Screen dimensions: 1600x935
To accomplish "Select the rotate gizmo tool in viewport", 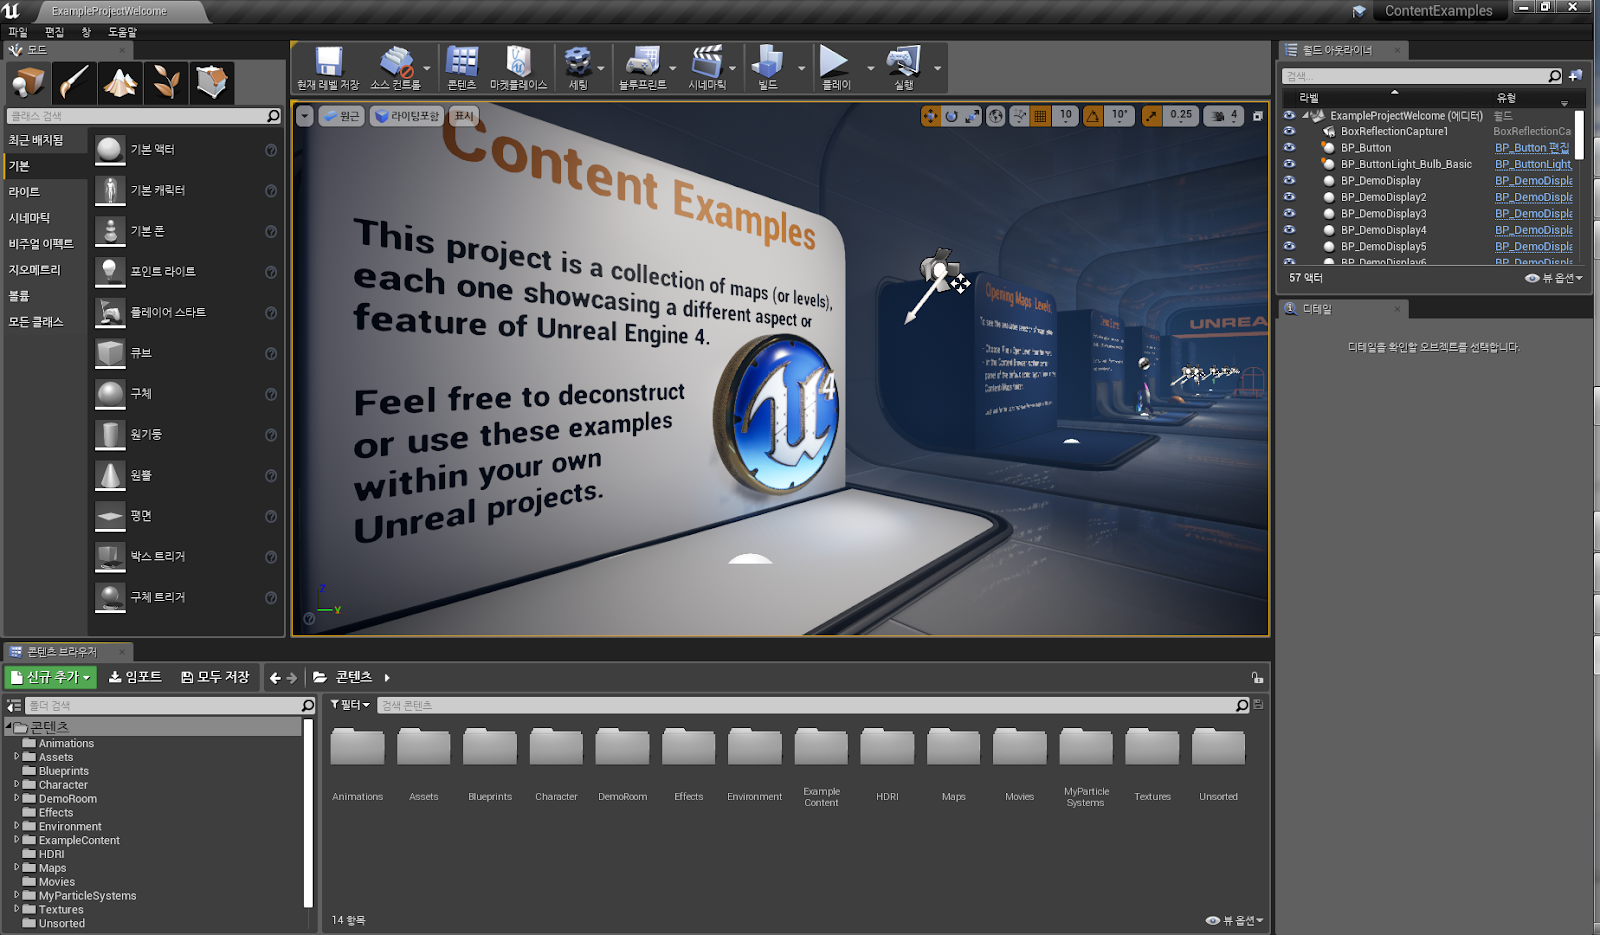I will (951, 116).
